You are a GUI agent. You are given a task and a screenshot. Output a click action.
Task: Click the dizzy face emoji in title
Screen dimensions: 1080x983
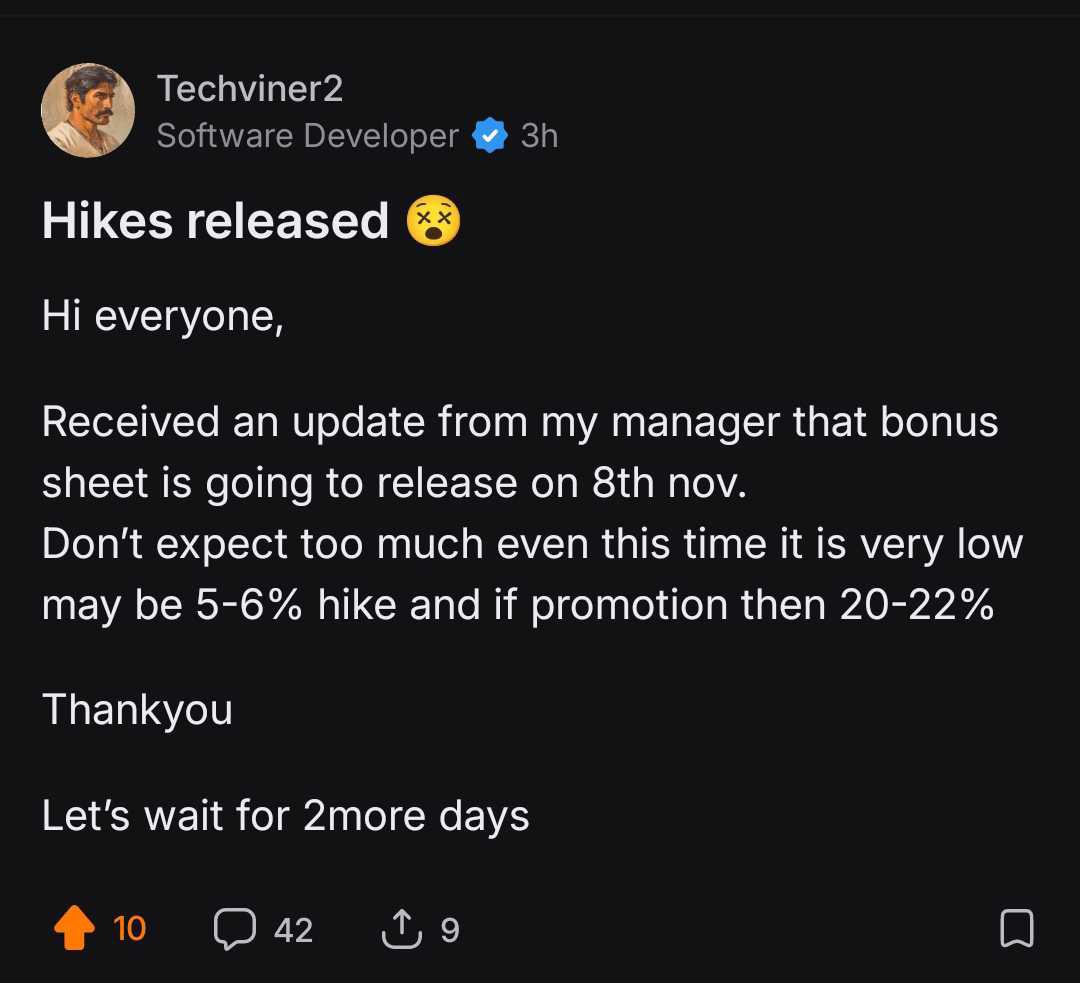434,221
